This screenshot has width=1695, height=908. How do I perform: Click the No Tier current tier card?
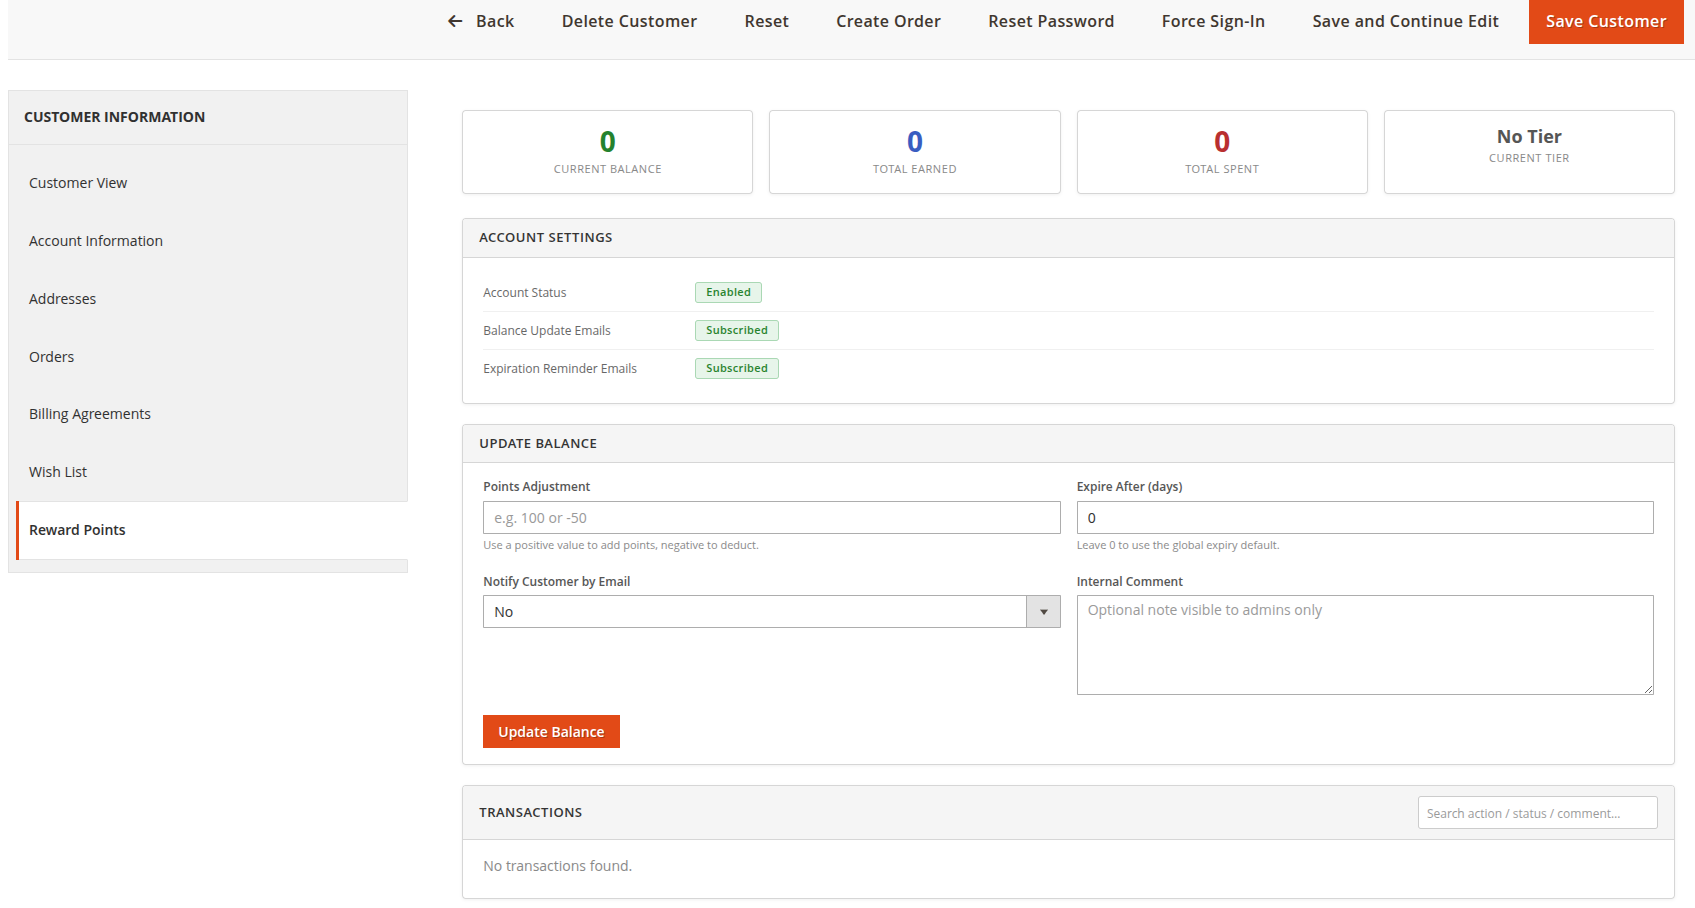(1529, 152)
